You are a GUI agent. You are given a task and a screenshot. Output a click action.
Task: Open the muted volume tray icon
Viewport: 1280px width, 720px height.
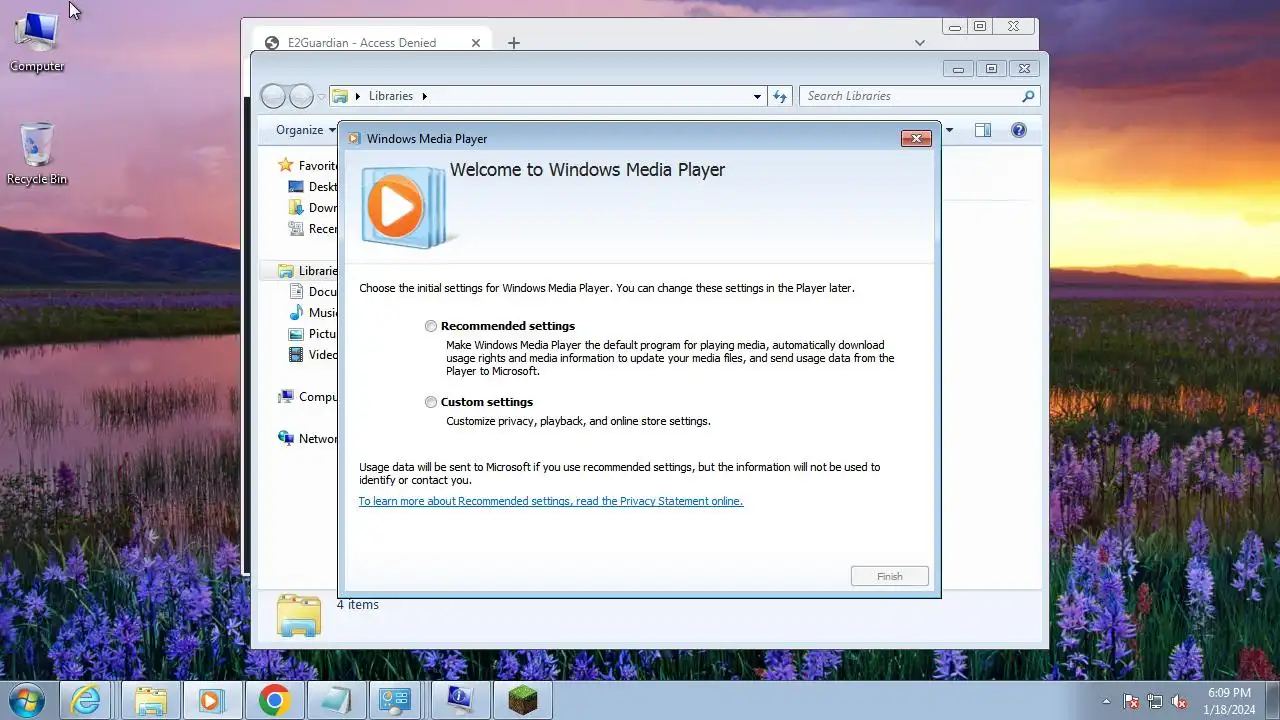coord(1179,701)
